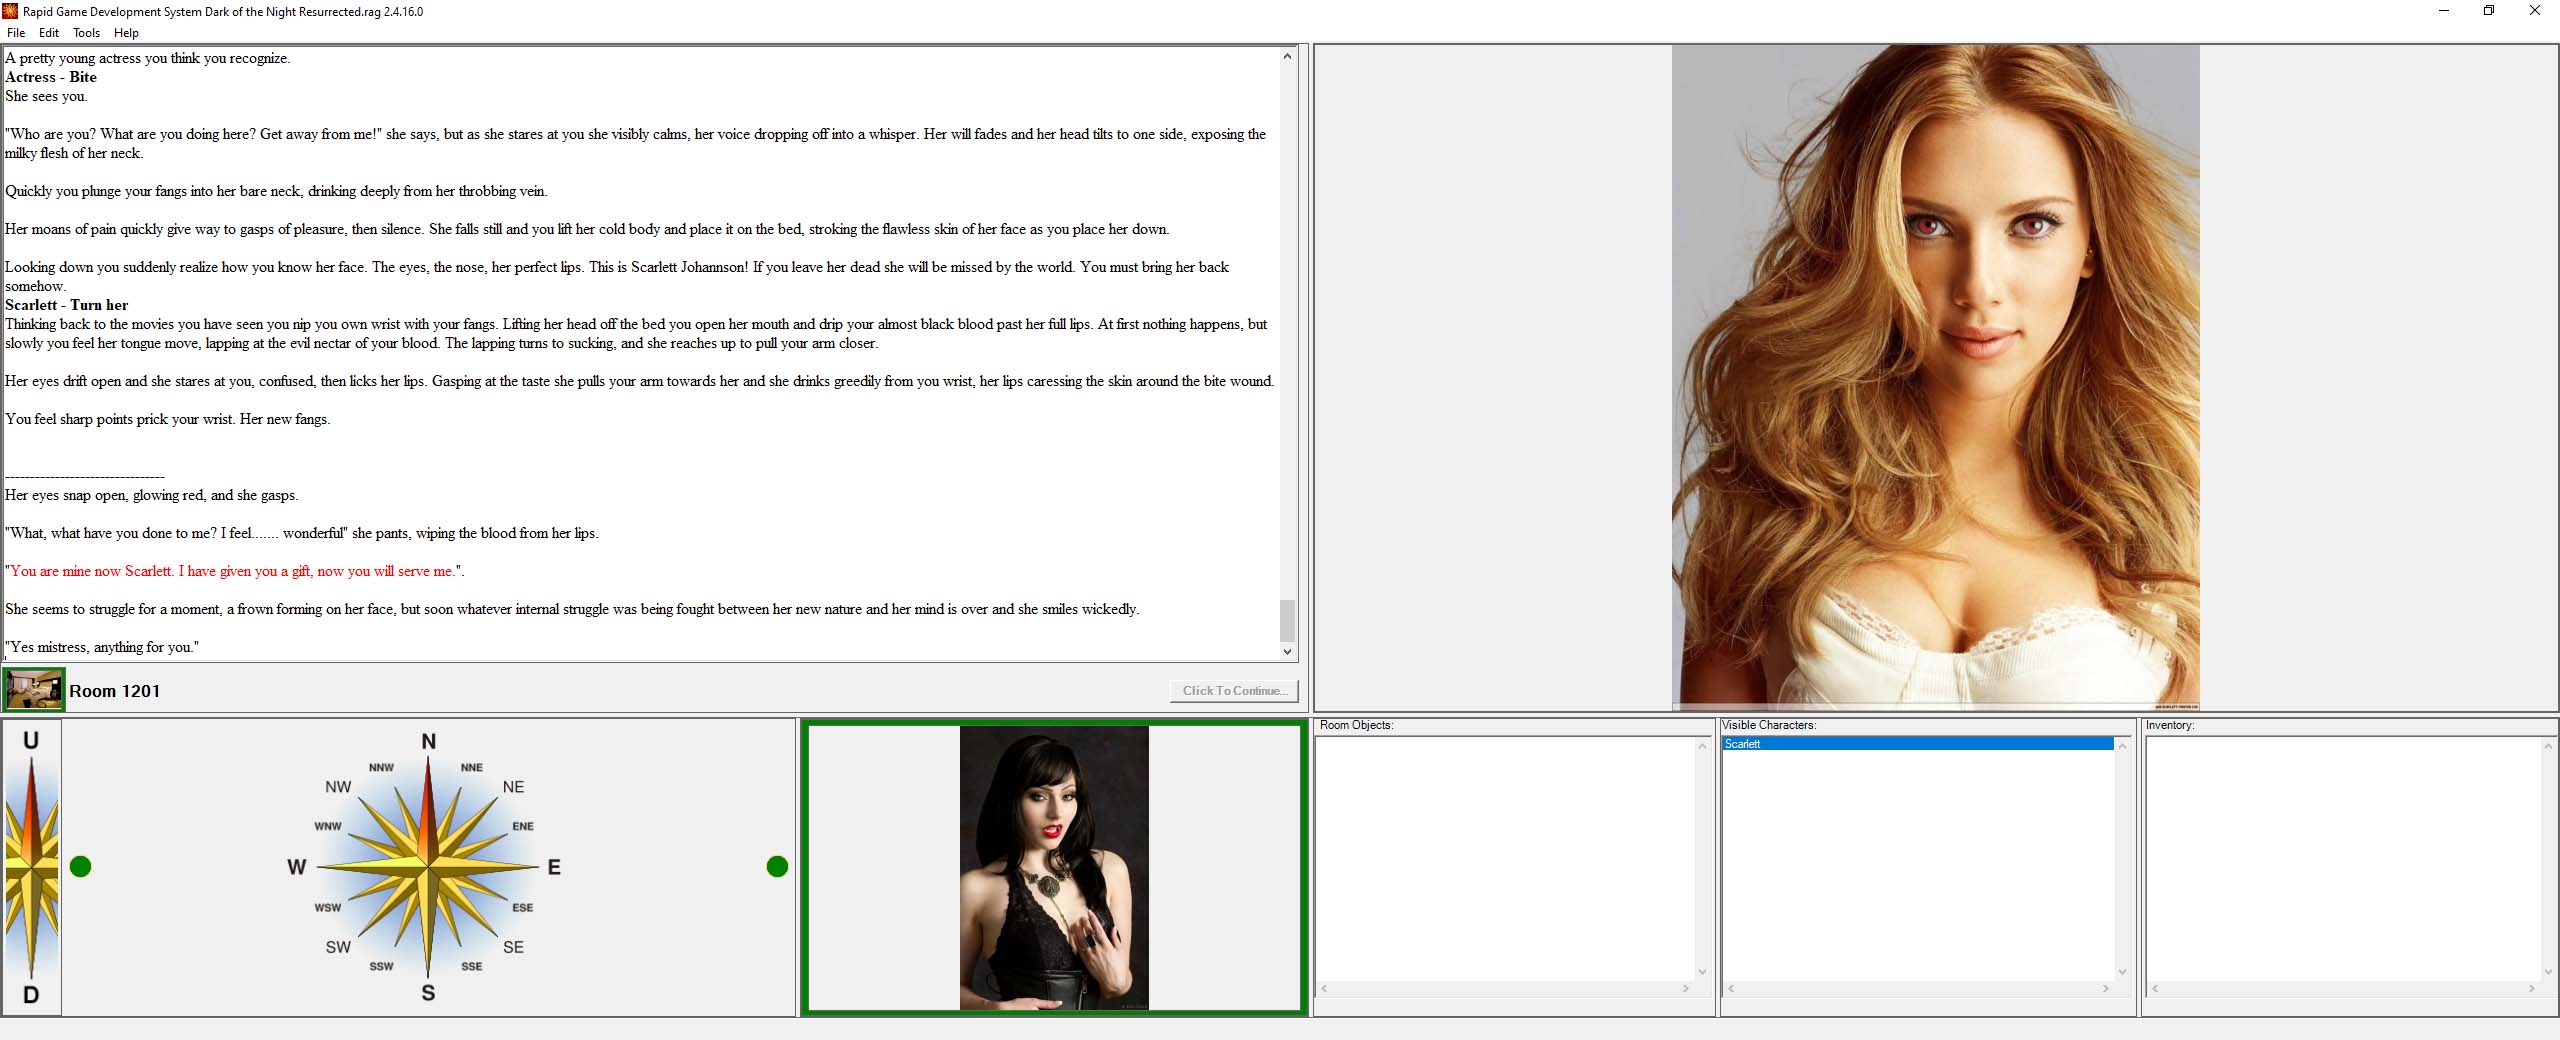The height and width of the screenshot is (1040, 2560).
Task: Select Scarlett in Visible Characters list
Action: [x=1742, y=744]
